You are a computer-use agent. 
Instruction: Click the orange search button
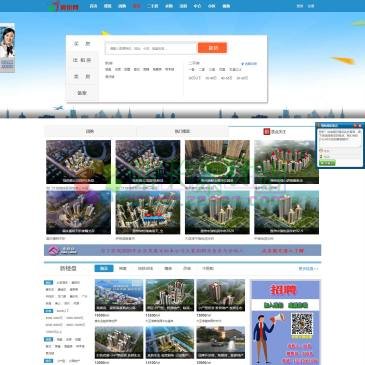pos(212,48)
